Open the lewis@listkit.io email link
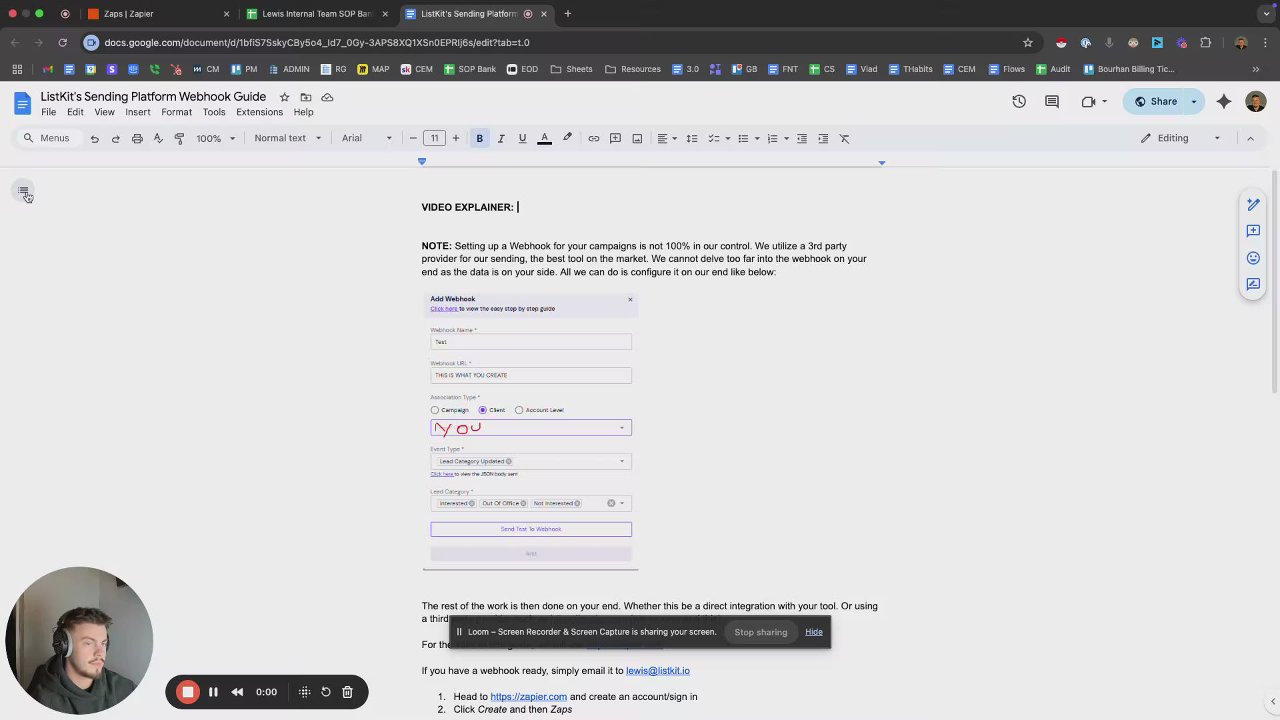1280x720 pixels. pos(658,671)
